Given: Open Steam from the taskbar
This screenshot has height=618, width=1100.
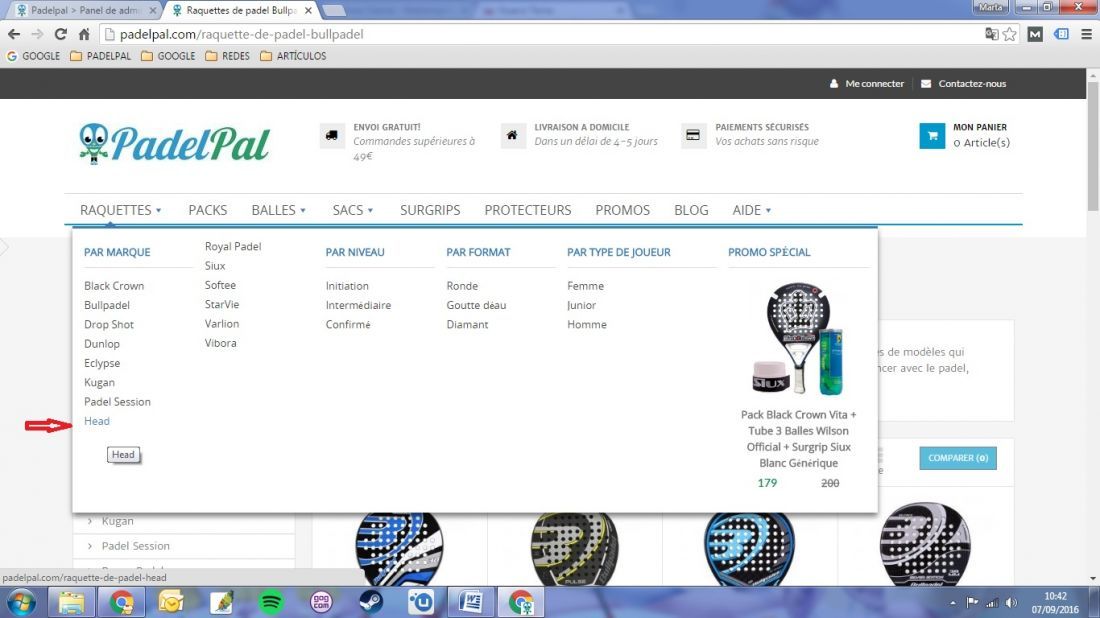Looking at the screenshot, I should pyautogui.click(x=371, y=603).
